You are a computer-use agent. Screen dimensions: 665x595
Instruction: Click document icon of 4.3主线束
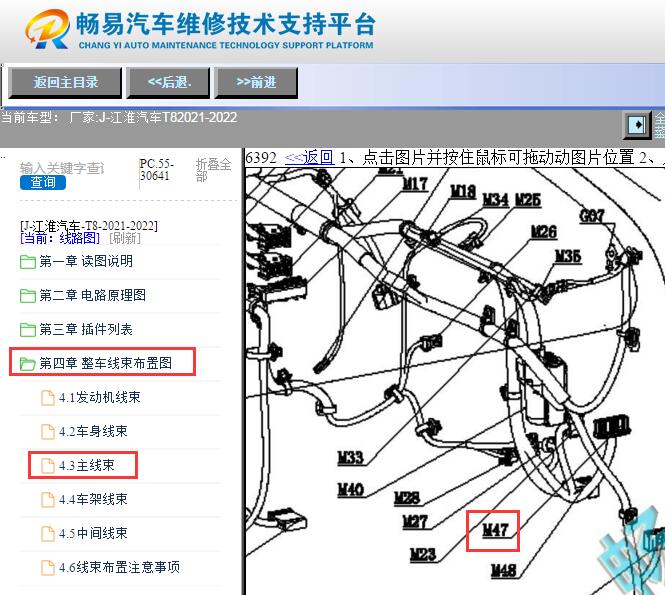(48, 466)
